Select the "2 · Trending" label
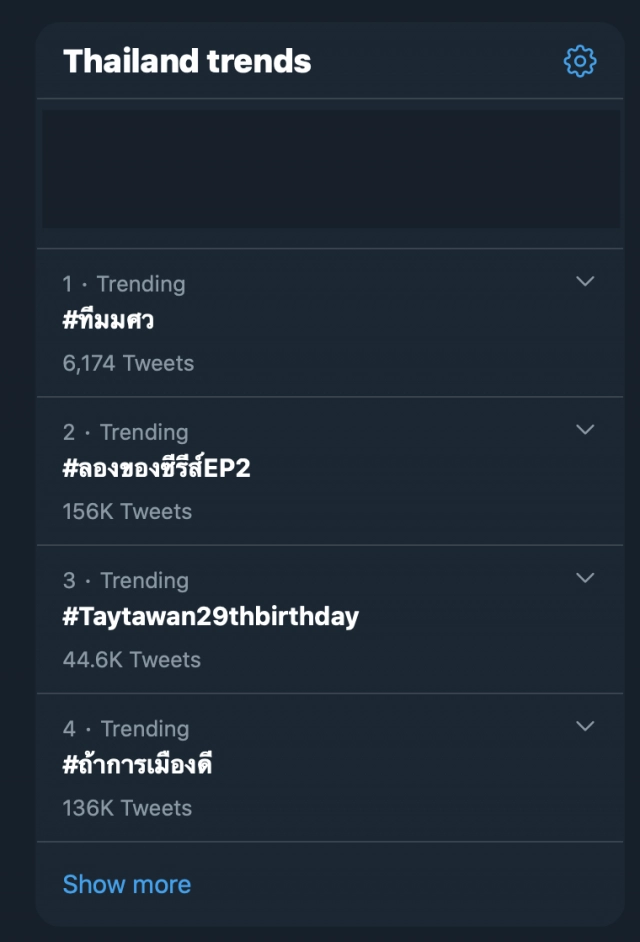 [x=125, y=432]
